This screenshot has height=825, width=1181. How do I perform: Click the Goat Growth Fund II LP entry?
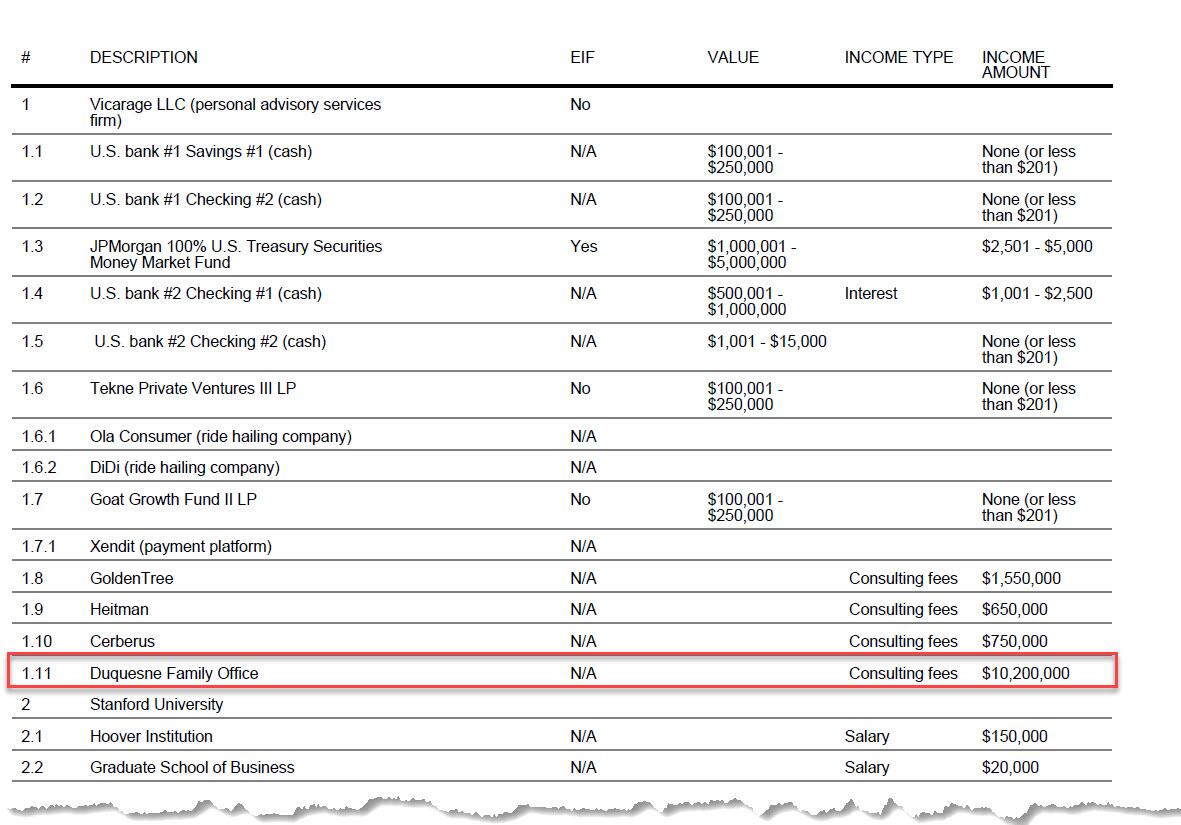pyautogui.click(x=173, y=499)
